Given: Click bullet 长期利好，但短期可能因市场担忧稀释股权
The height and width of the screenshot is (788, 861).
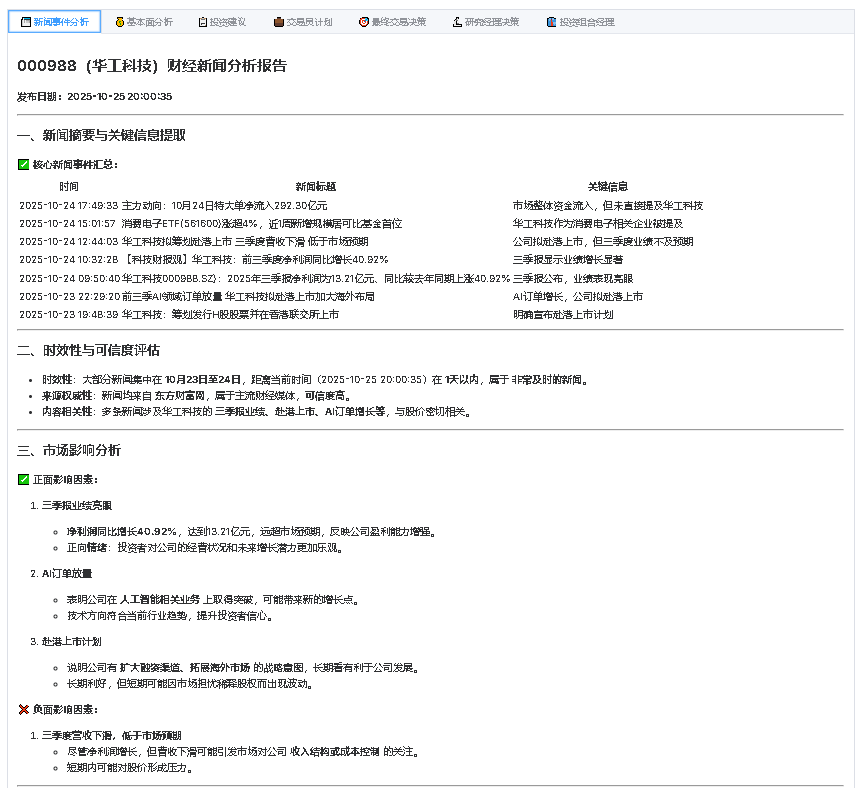Looking at the screenshot, I should coord(189,684).
